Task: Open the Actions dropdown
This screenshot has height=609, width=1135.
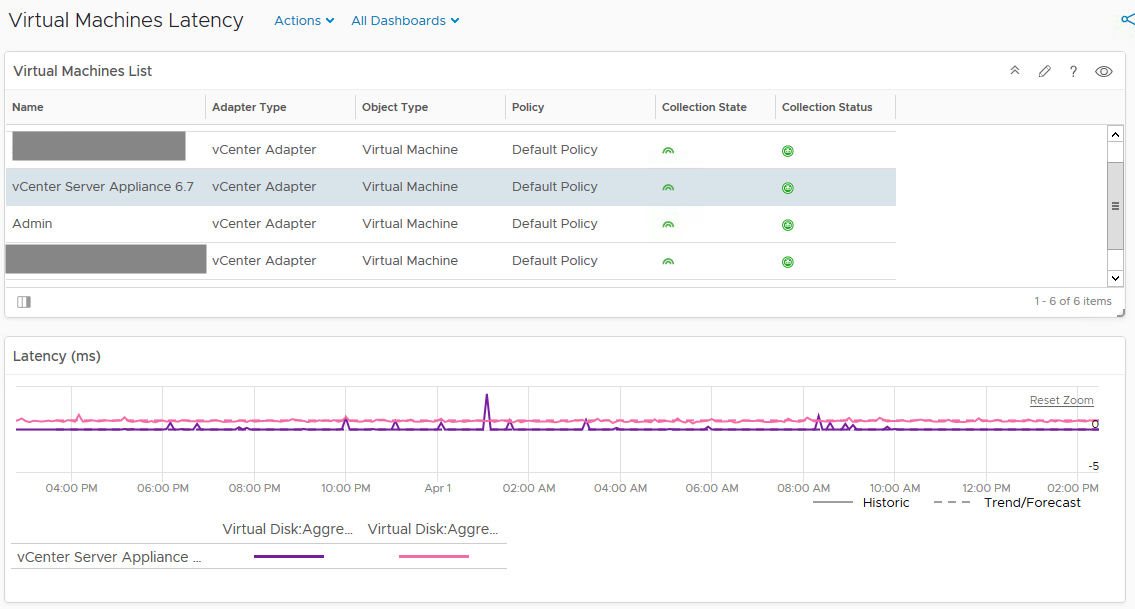Action: [x=304, y=20]
